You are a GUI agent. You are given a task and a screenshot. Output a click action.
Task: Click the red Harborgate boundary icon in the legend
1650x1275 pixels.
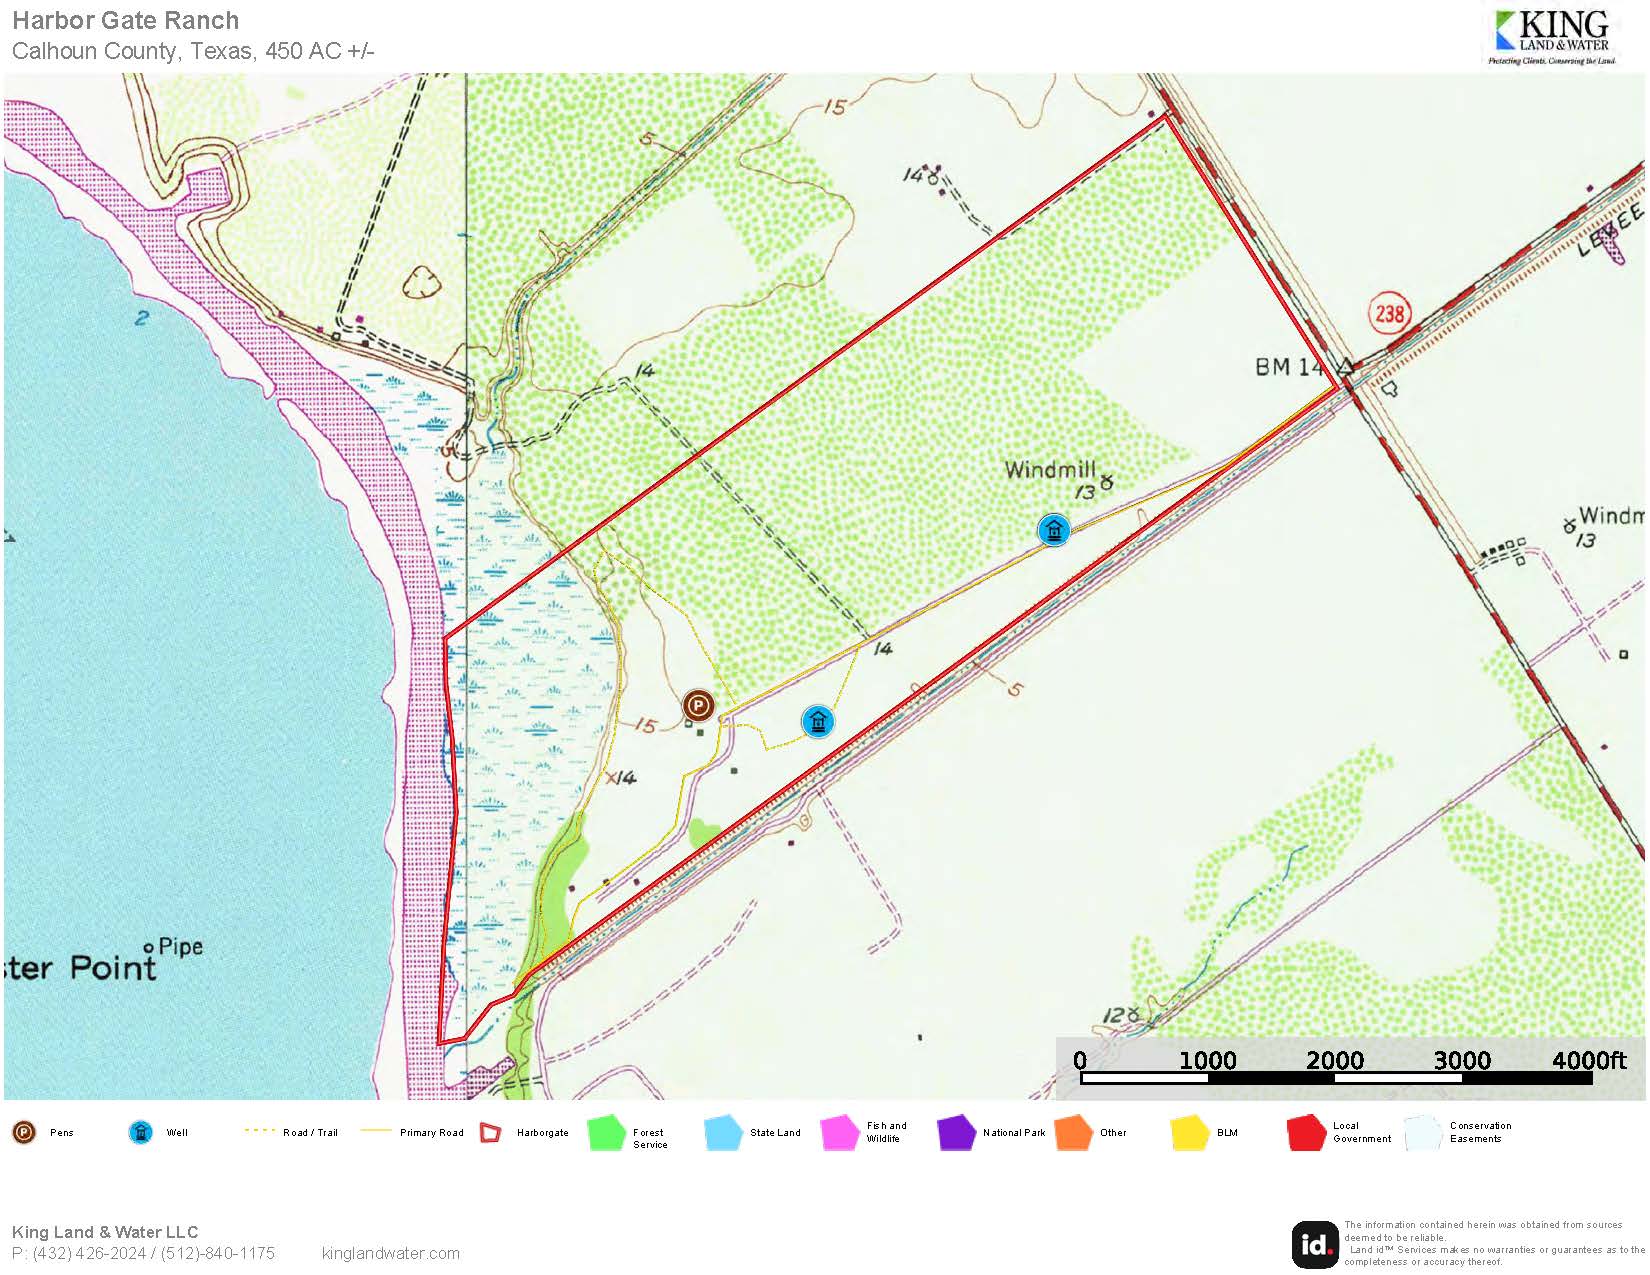coord(490,1132)
